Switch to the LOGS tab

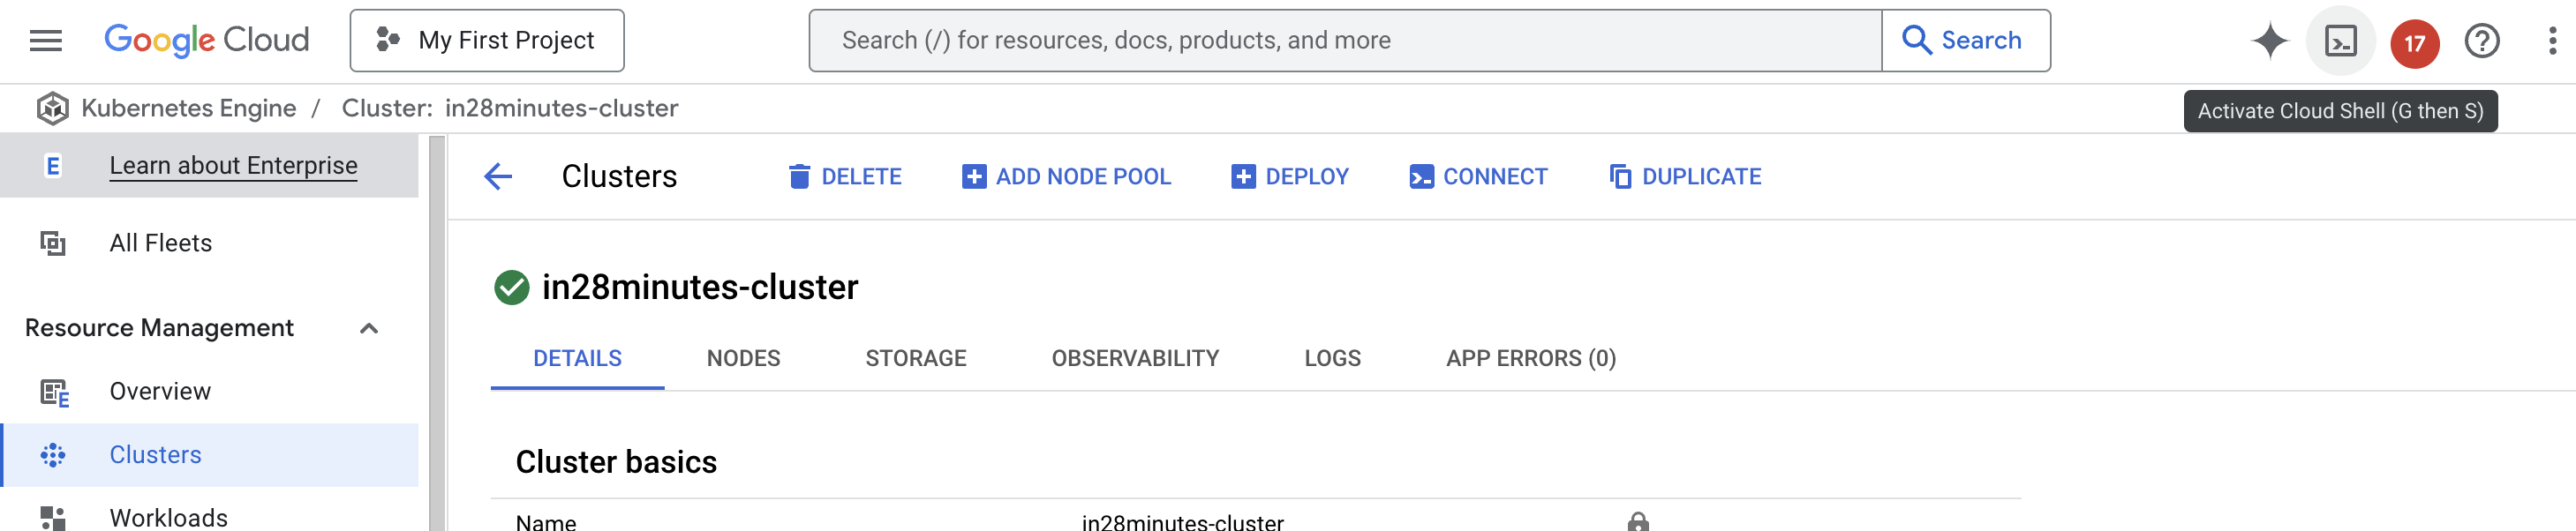pyautogui.click(x=1332, y=358)
